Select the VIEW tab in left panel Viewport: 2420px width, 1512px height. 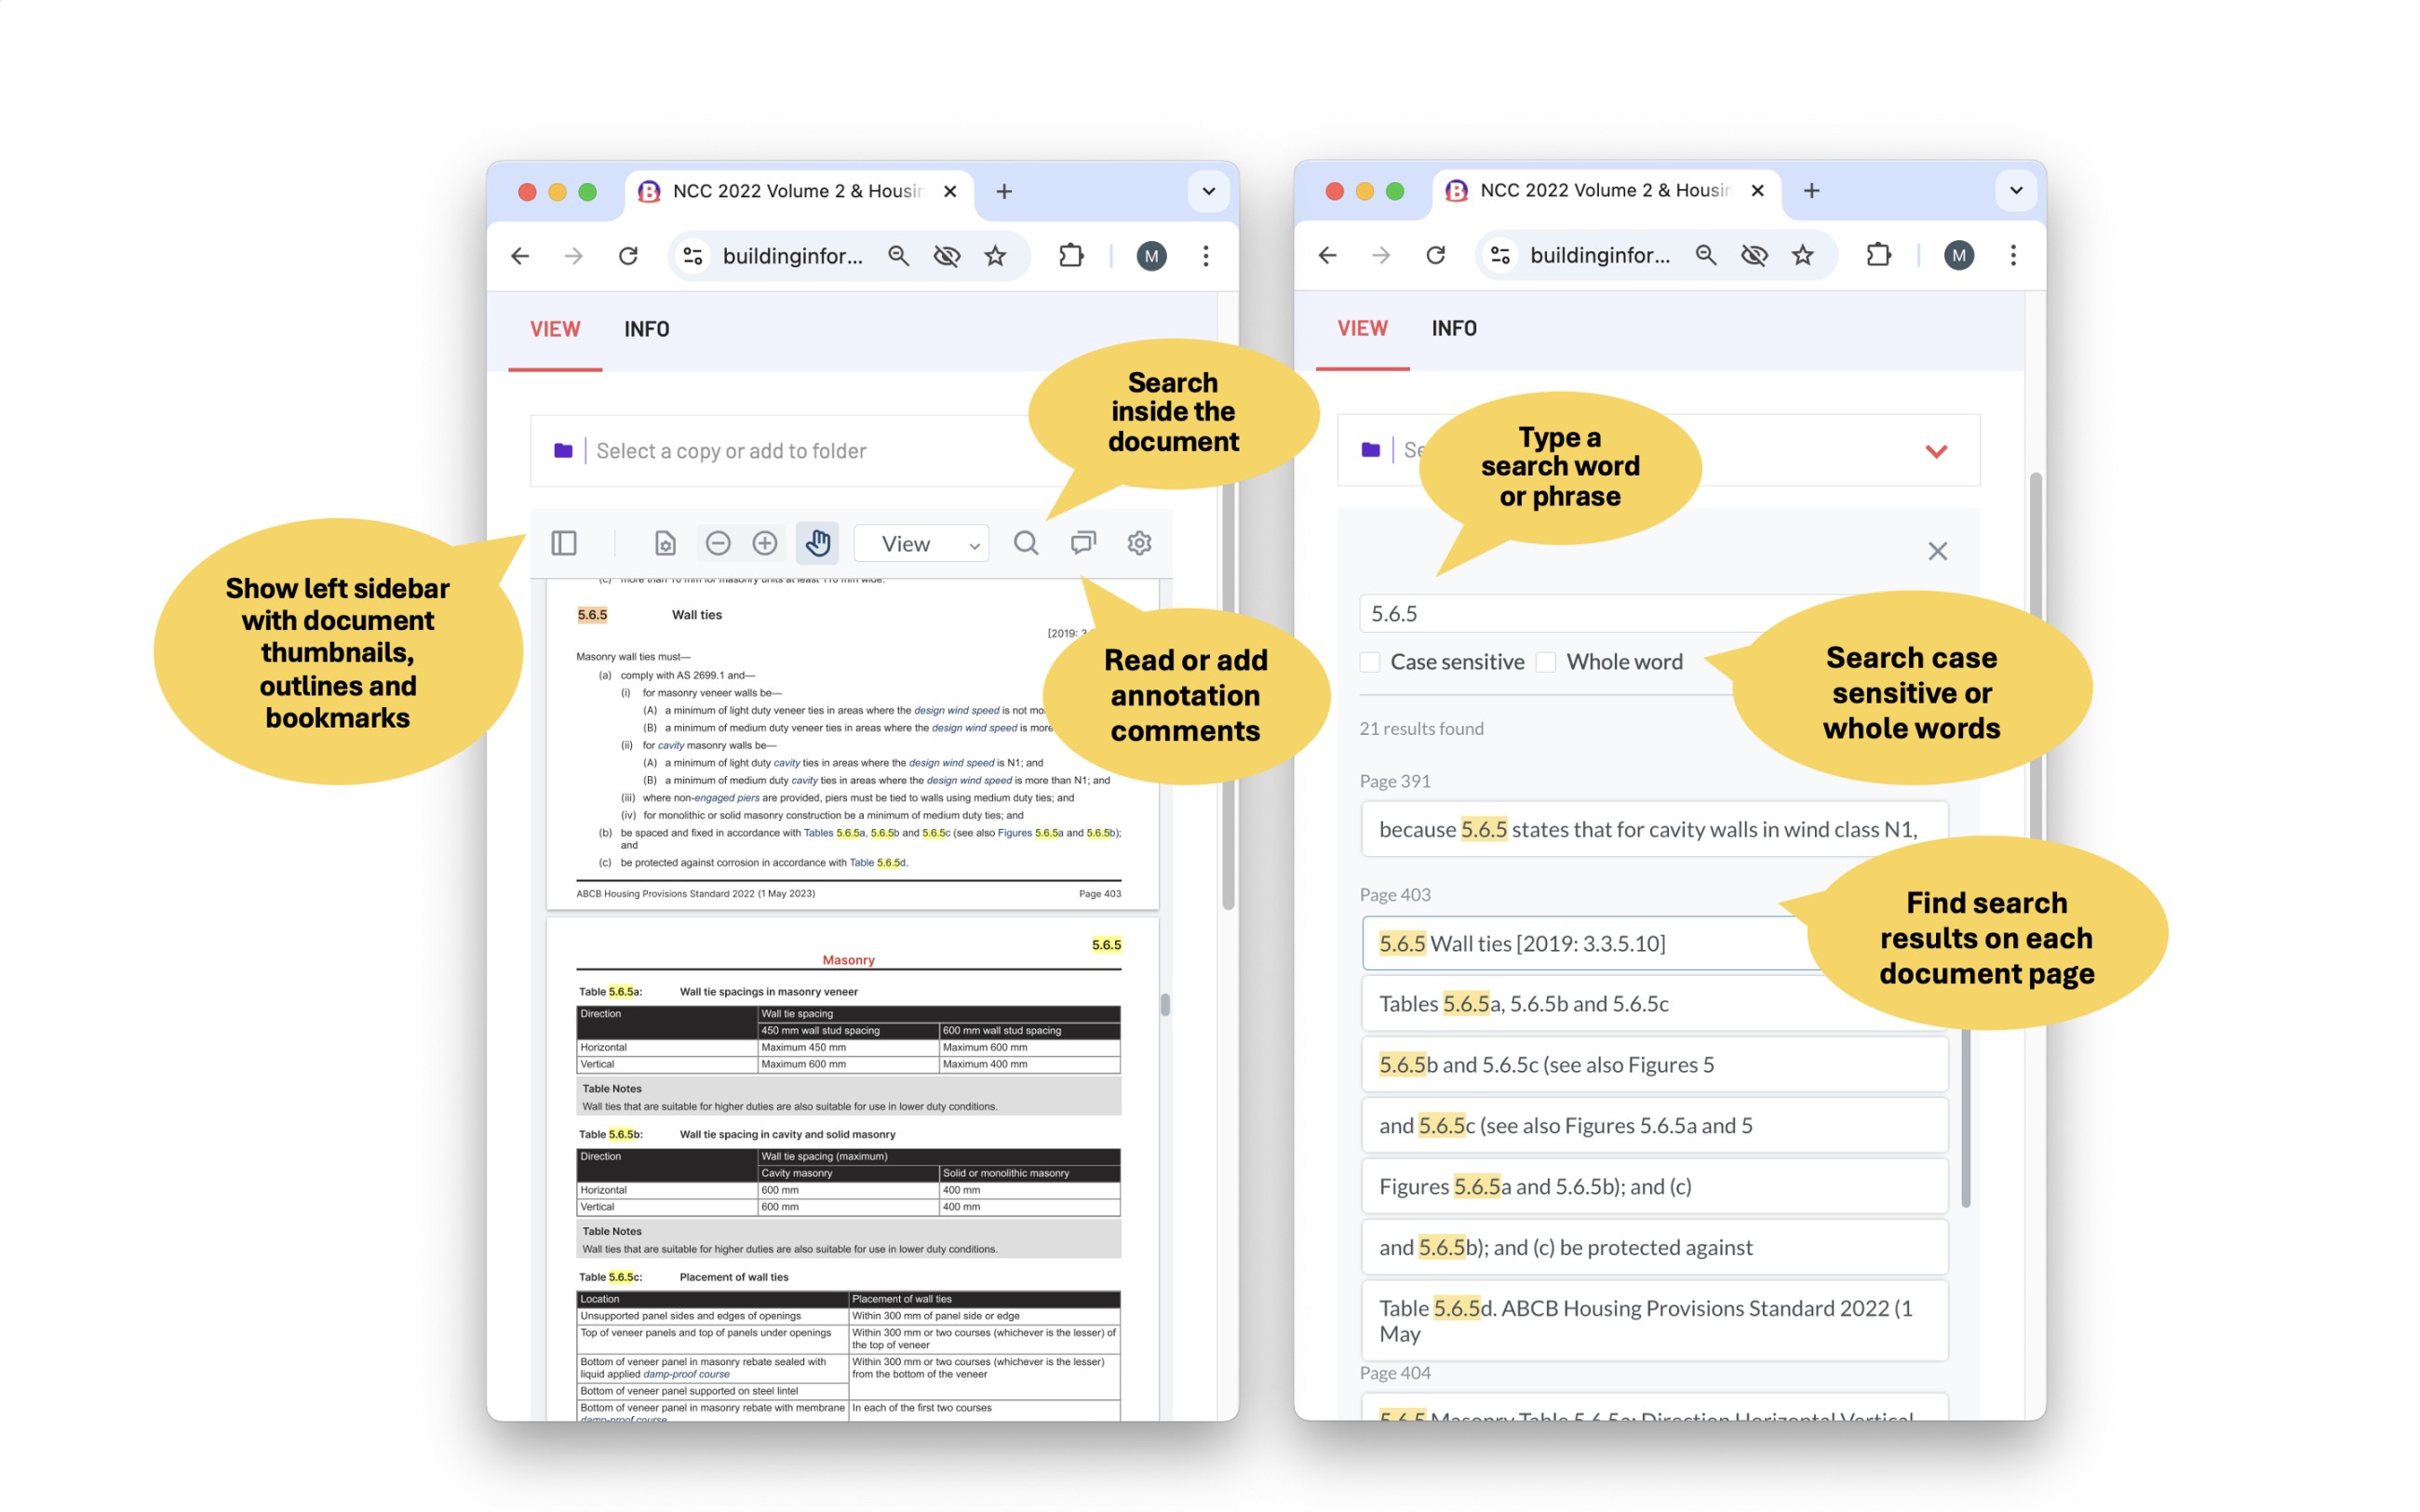[x=556, y=329]
